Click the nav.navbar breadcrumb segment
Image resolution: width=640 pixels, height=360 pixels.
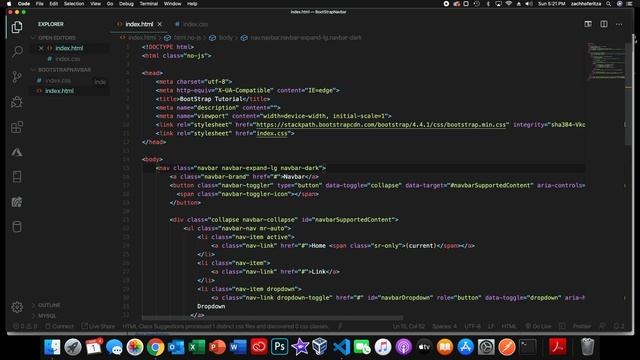tap(306, 38)
